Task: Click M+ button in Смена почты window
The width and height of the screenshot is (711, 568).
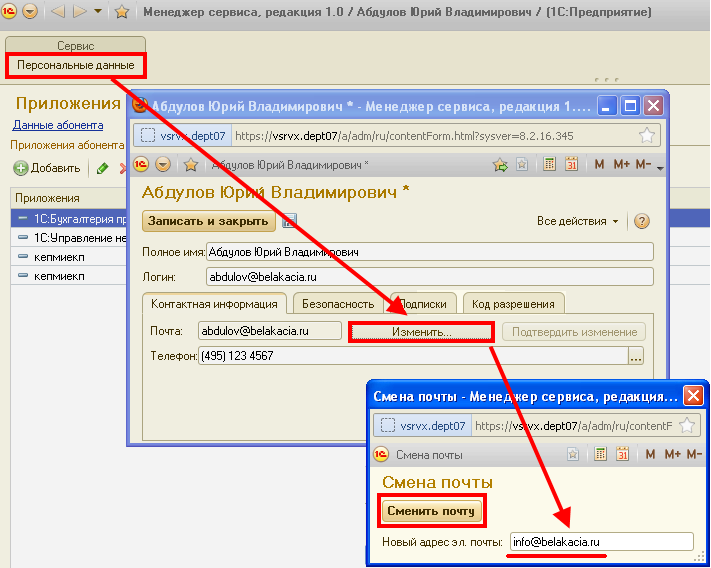Action: (x=672, y=454)
